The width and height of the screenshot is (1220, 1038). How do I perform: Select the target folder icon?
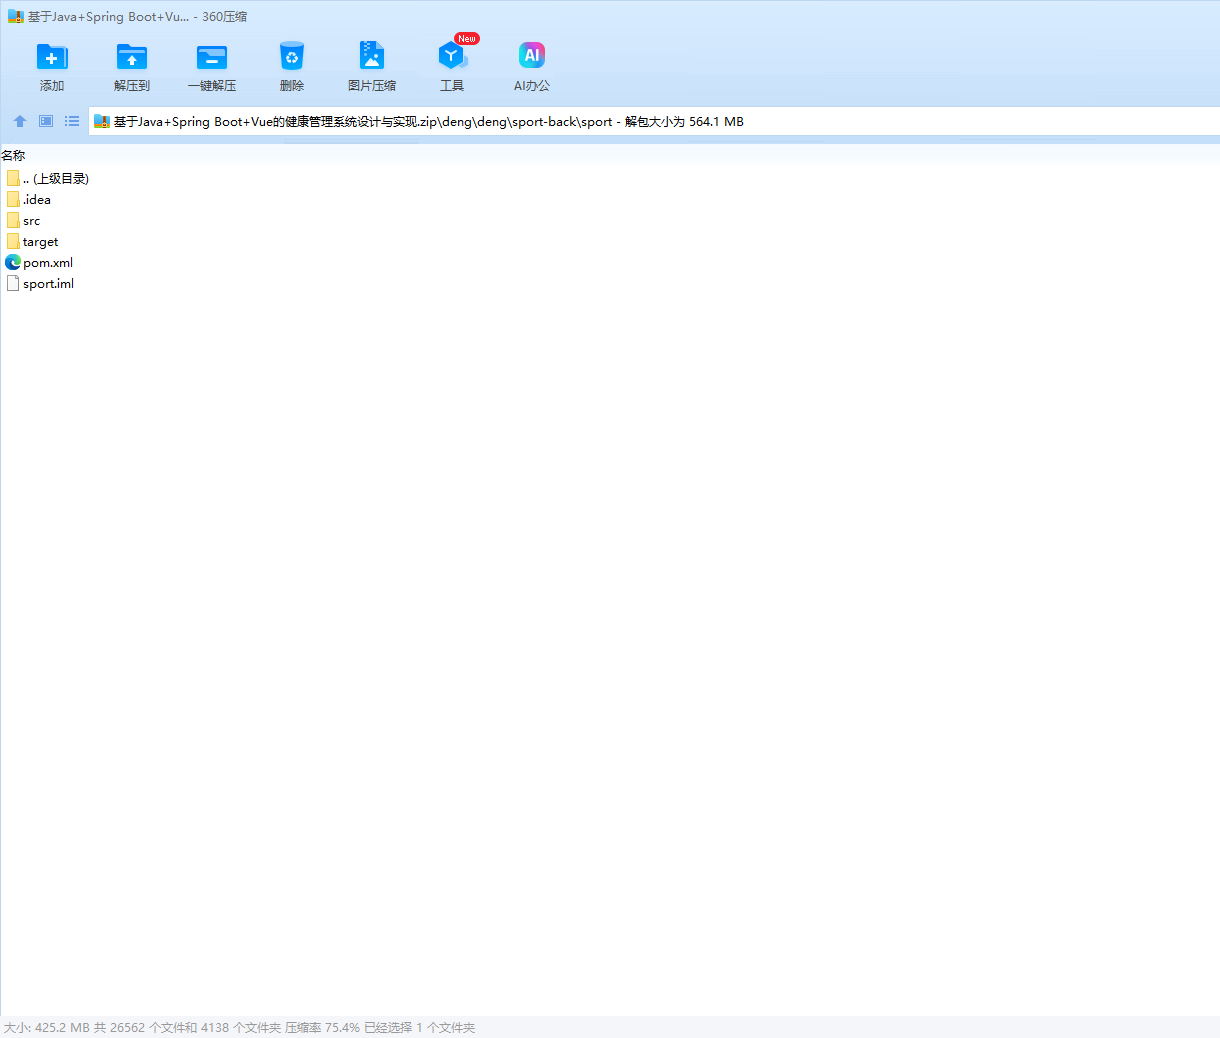13,241
